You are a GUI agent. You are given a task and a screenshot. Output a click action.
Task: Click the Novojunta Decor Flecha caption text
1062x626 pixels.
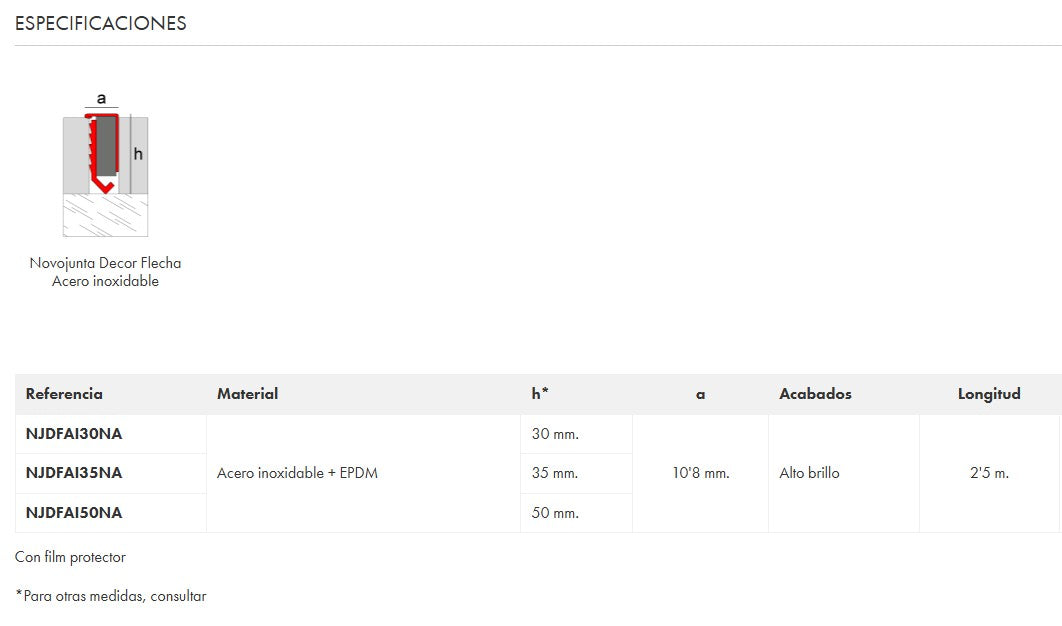pos(105,272)
